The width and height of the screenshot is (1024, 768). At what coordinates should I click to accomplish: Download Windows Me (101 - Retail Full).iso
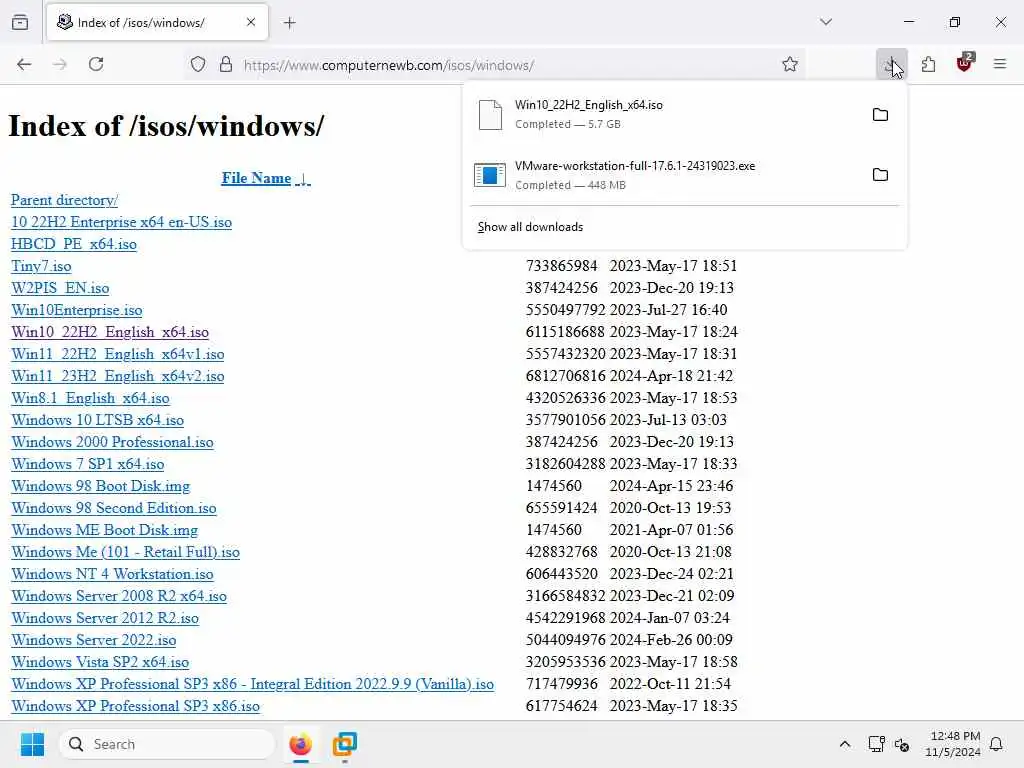[125, 552]
